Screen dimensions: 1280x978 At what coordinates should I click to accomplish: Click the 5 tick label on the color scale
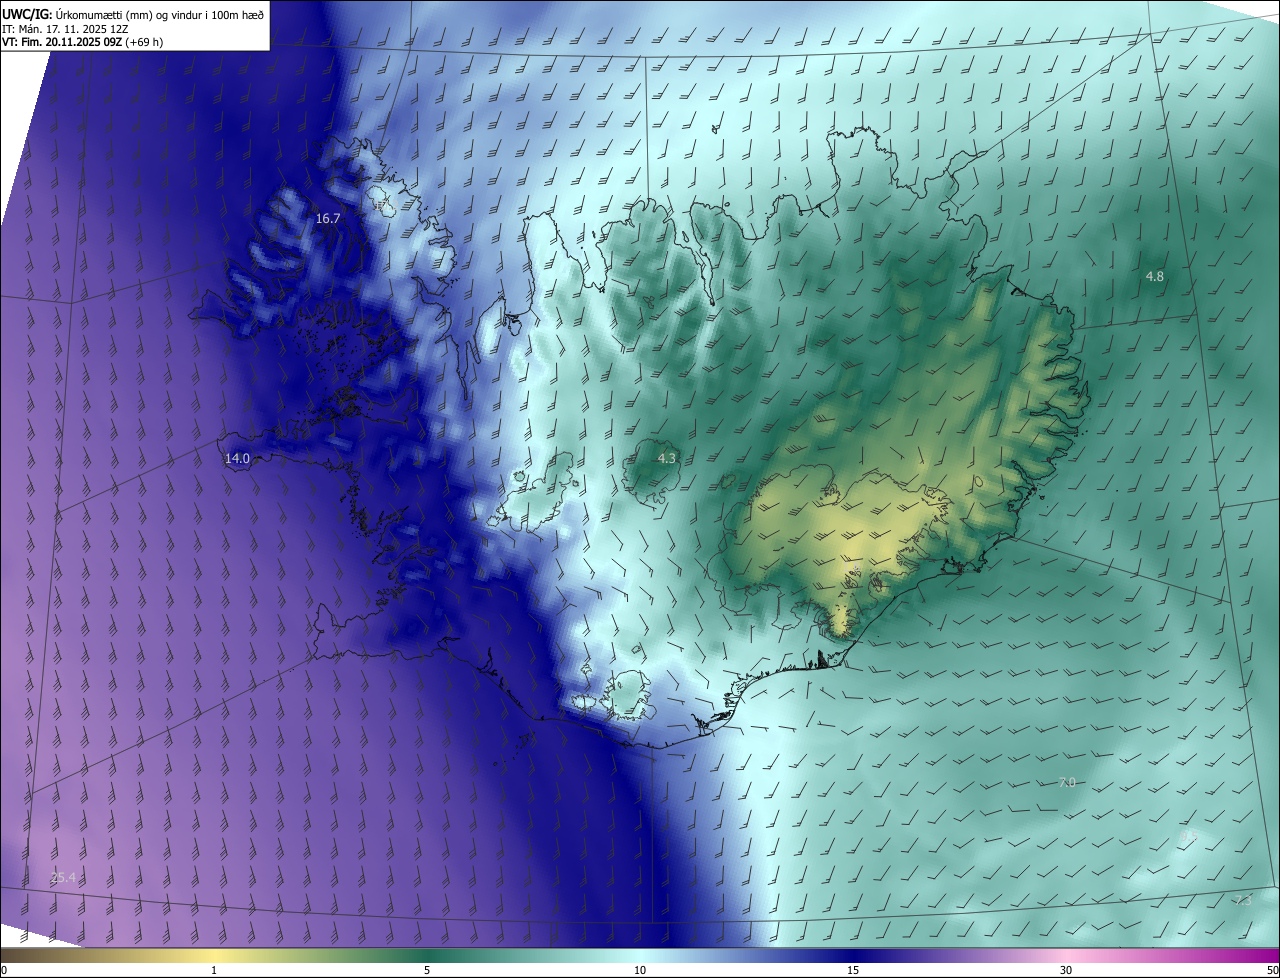(427, 970)
